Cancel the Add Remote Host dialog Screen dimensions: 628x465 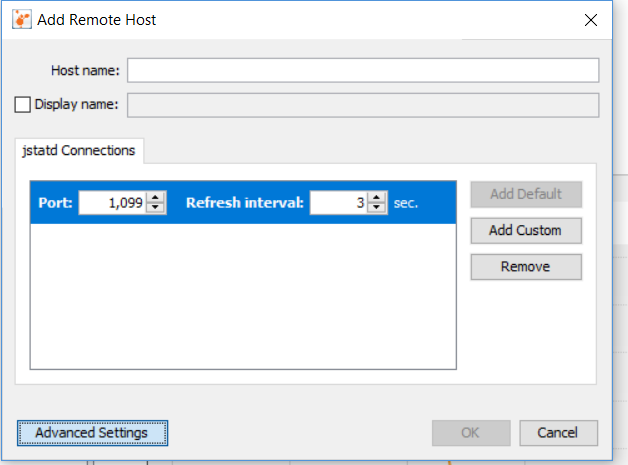558,433
